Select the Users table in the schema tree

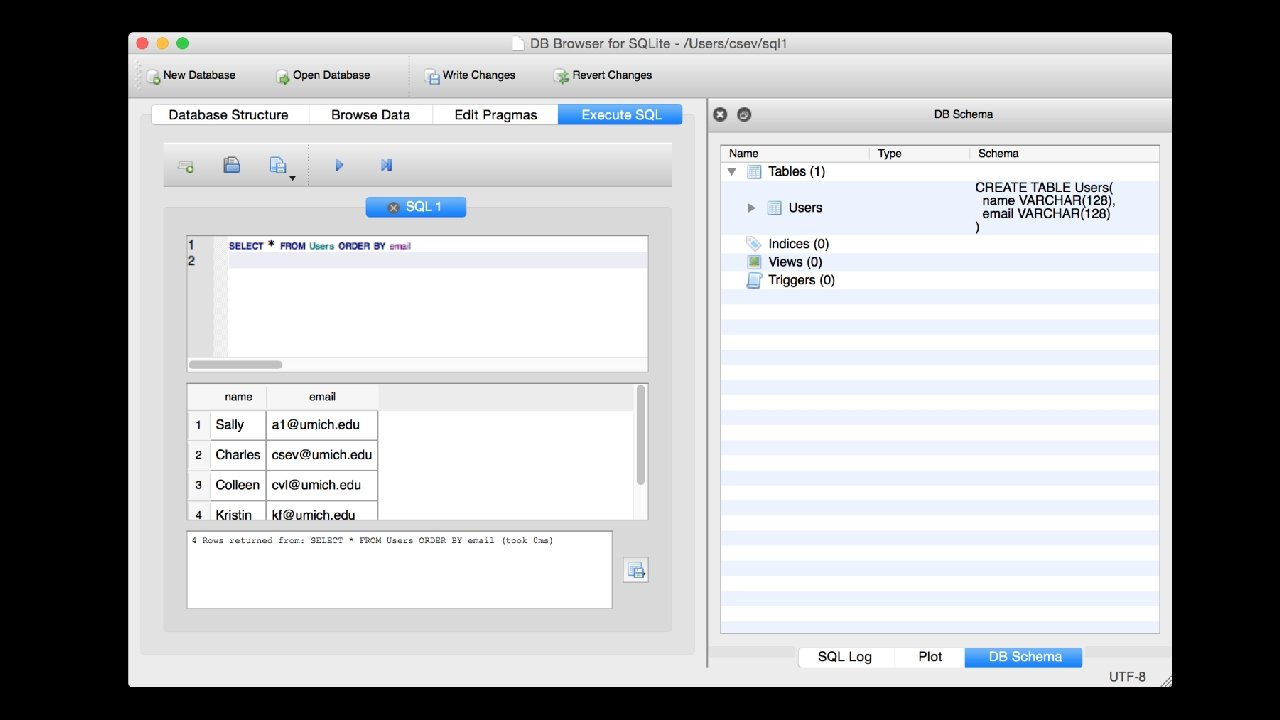coord(805,208)
